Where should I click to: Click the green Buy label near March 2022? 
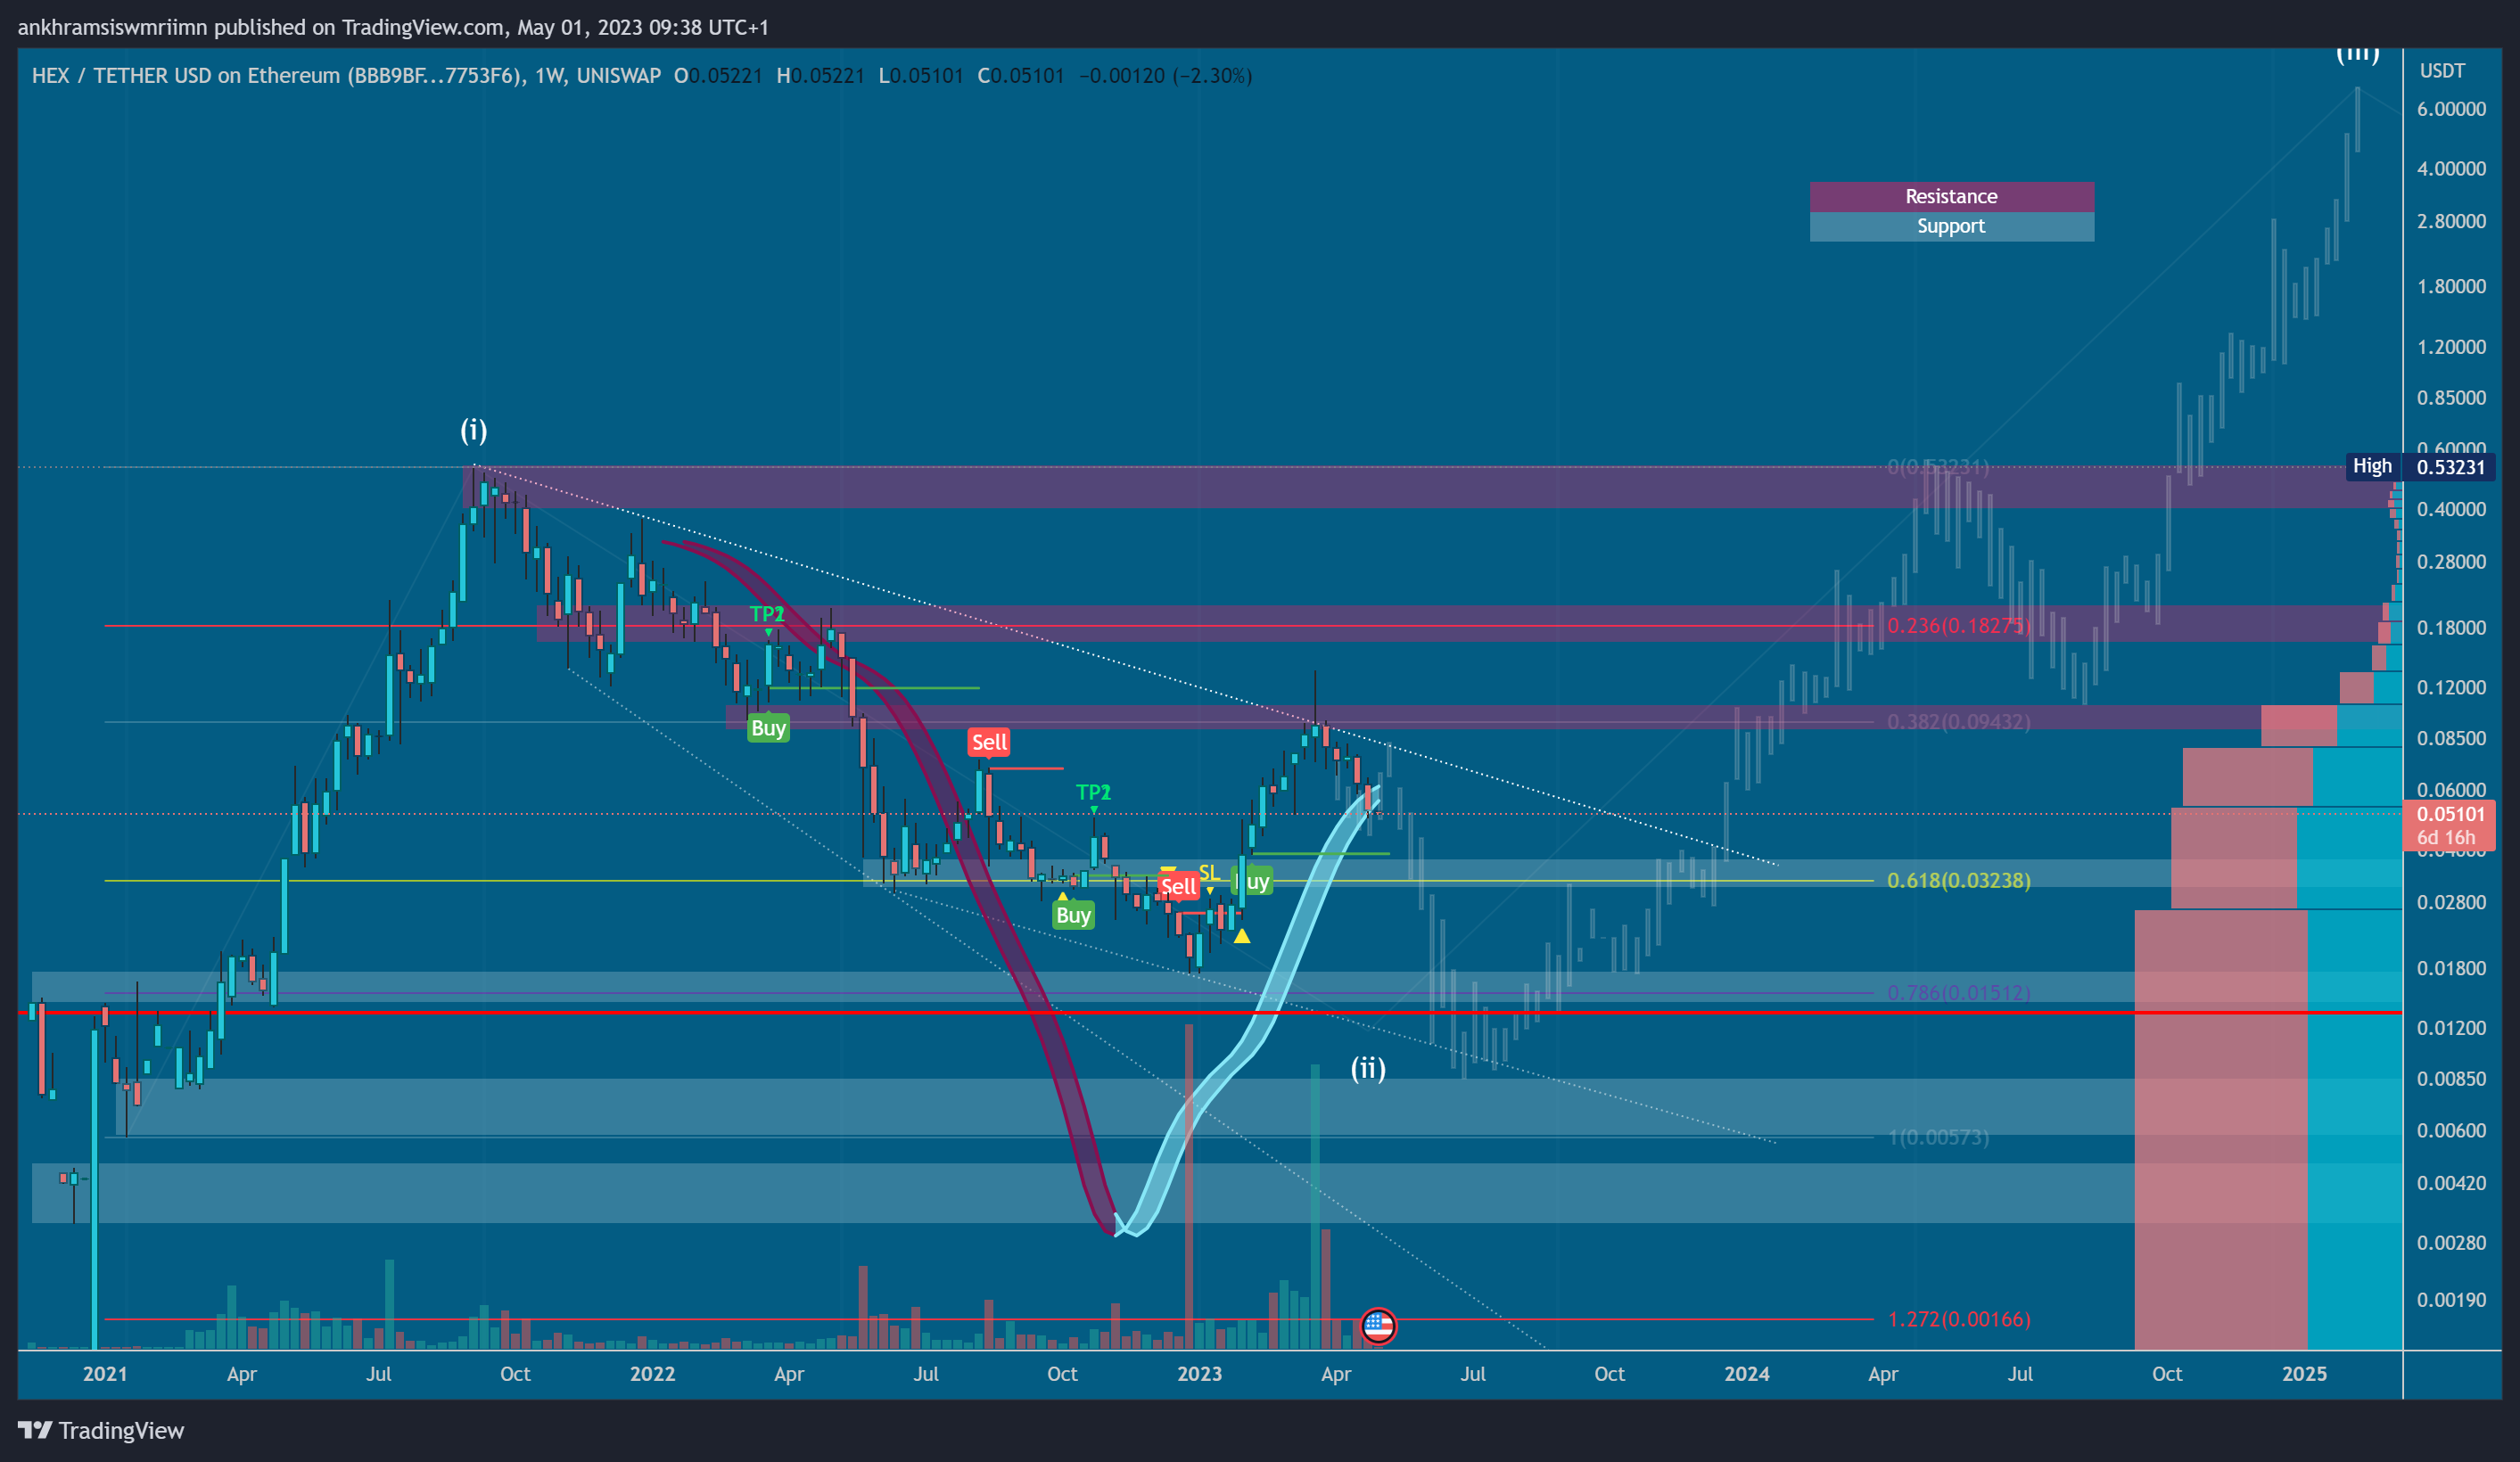768,728
